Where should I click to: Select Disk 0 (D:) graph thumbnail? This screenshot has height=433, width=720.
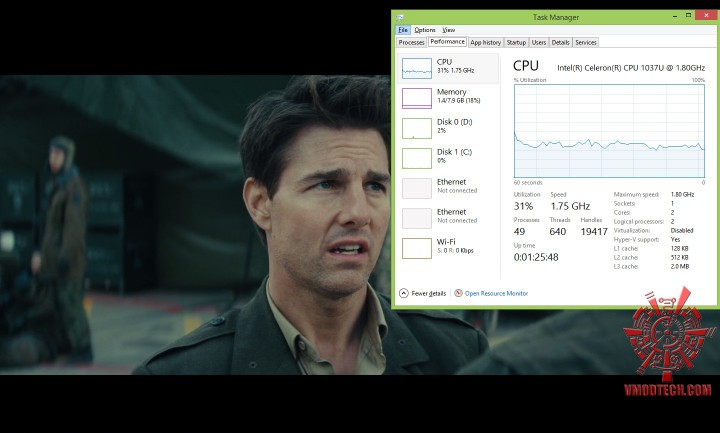tap(417, 128)
